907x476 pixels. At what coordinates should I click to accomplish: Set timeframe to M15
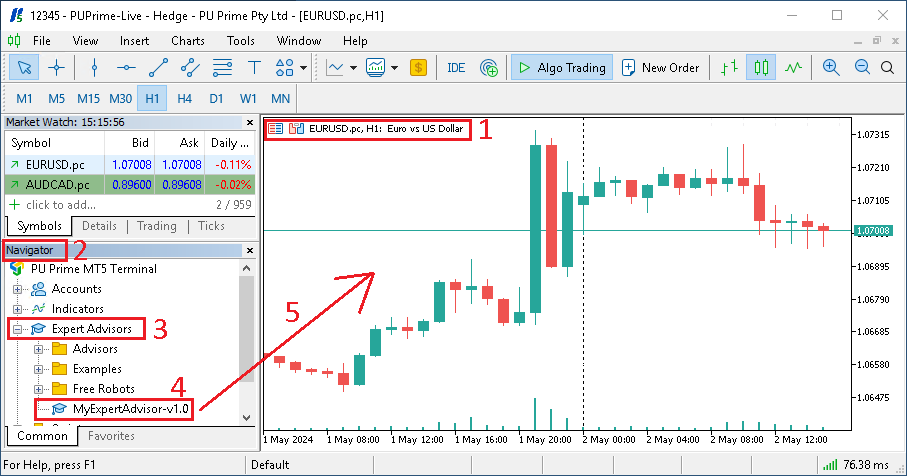tap(89, 98)
